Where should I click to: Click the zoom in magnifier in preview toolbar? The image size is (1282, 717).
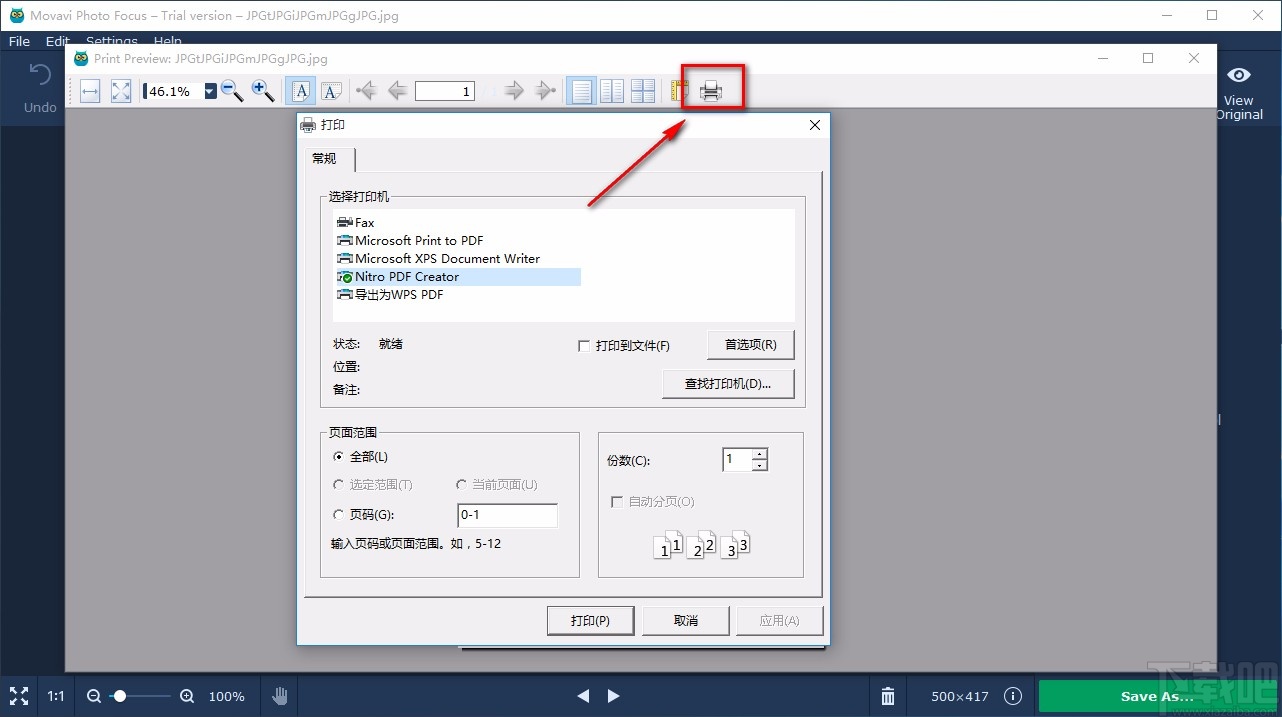coord(263,91)
